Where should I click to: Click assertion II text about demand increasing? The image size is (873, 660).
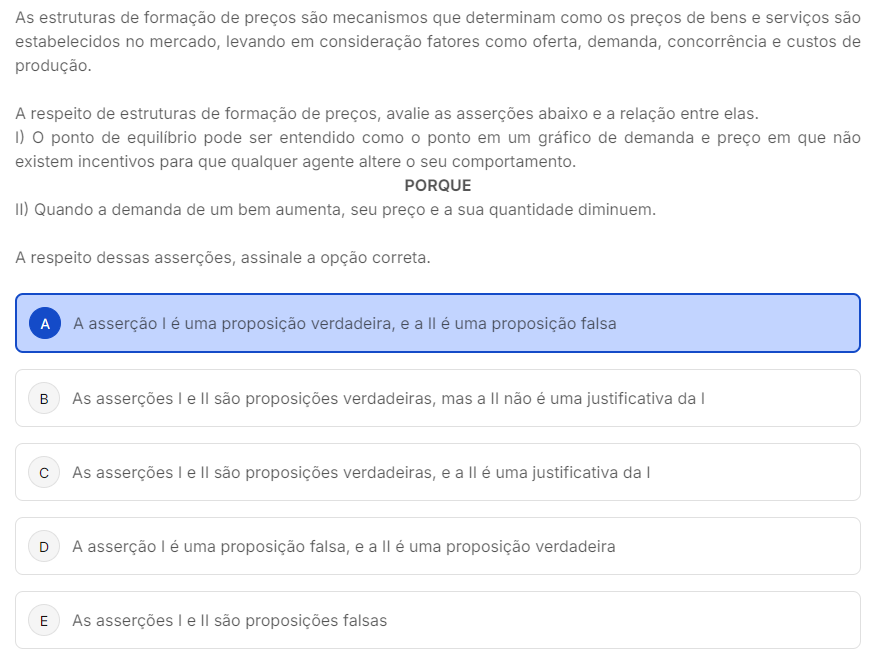pyautogui.click(x=336, y=210)
